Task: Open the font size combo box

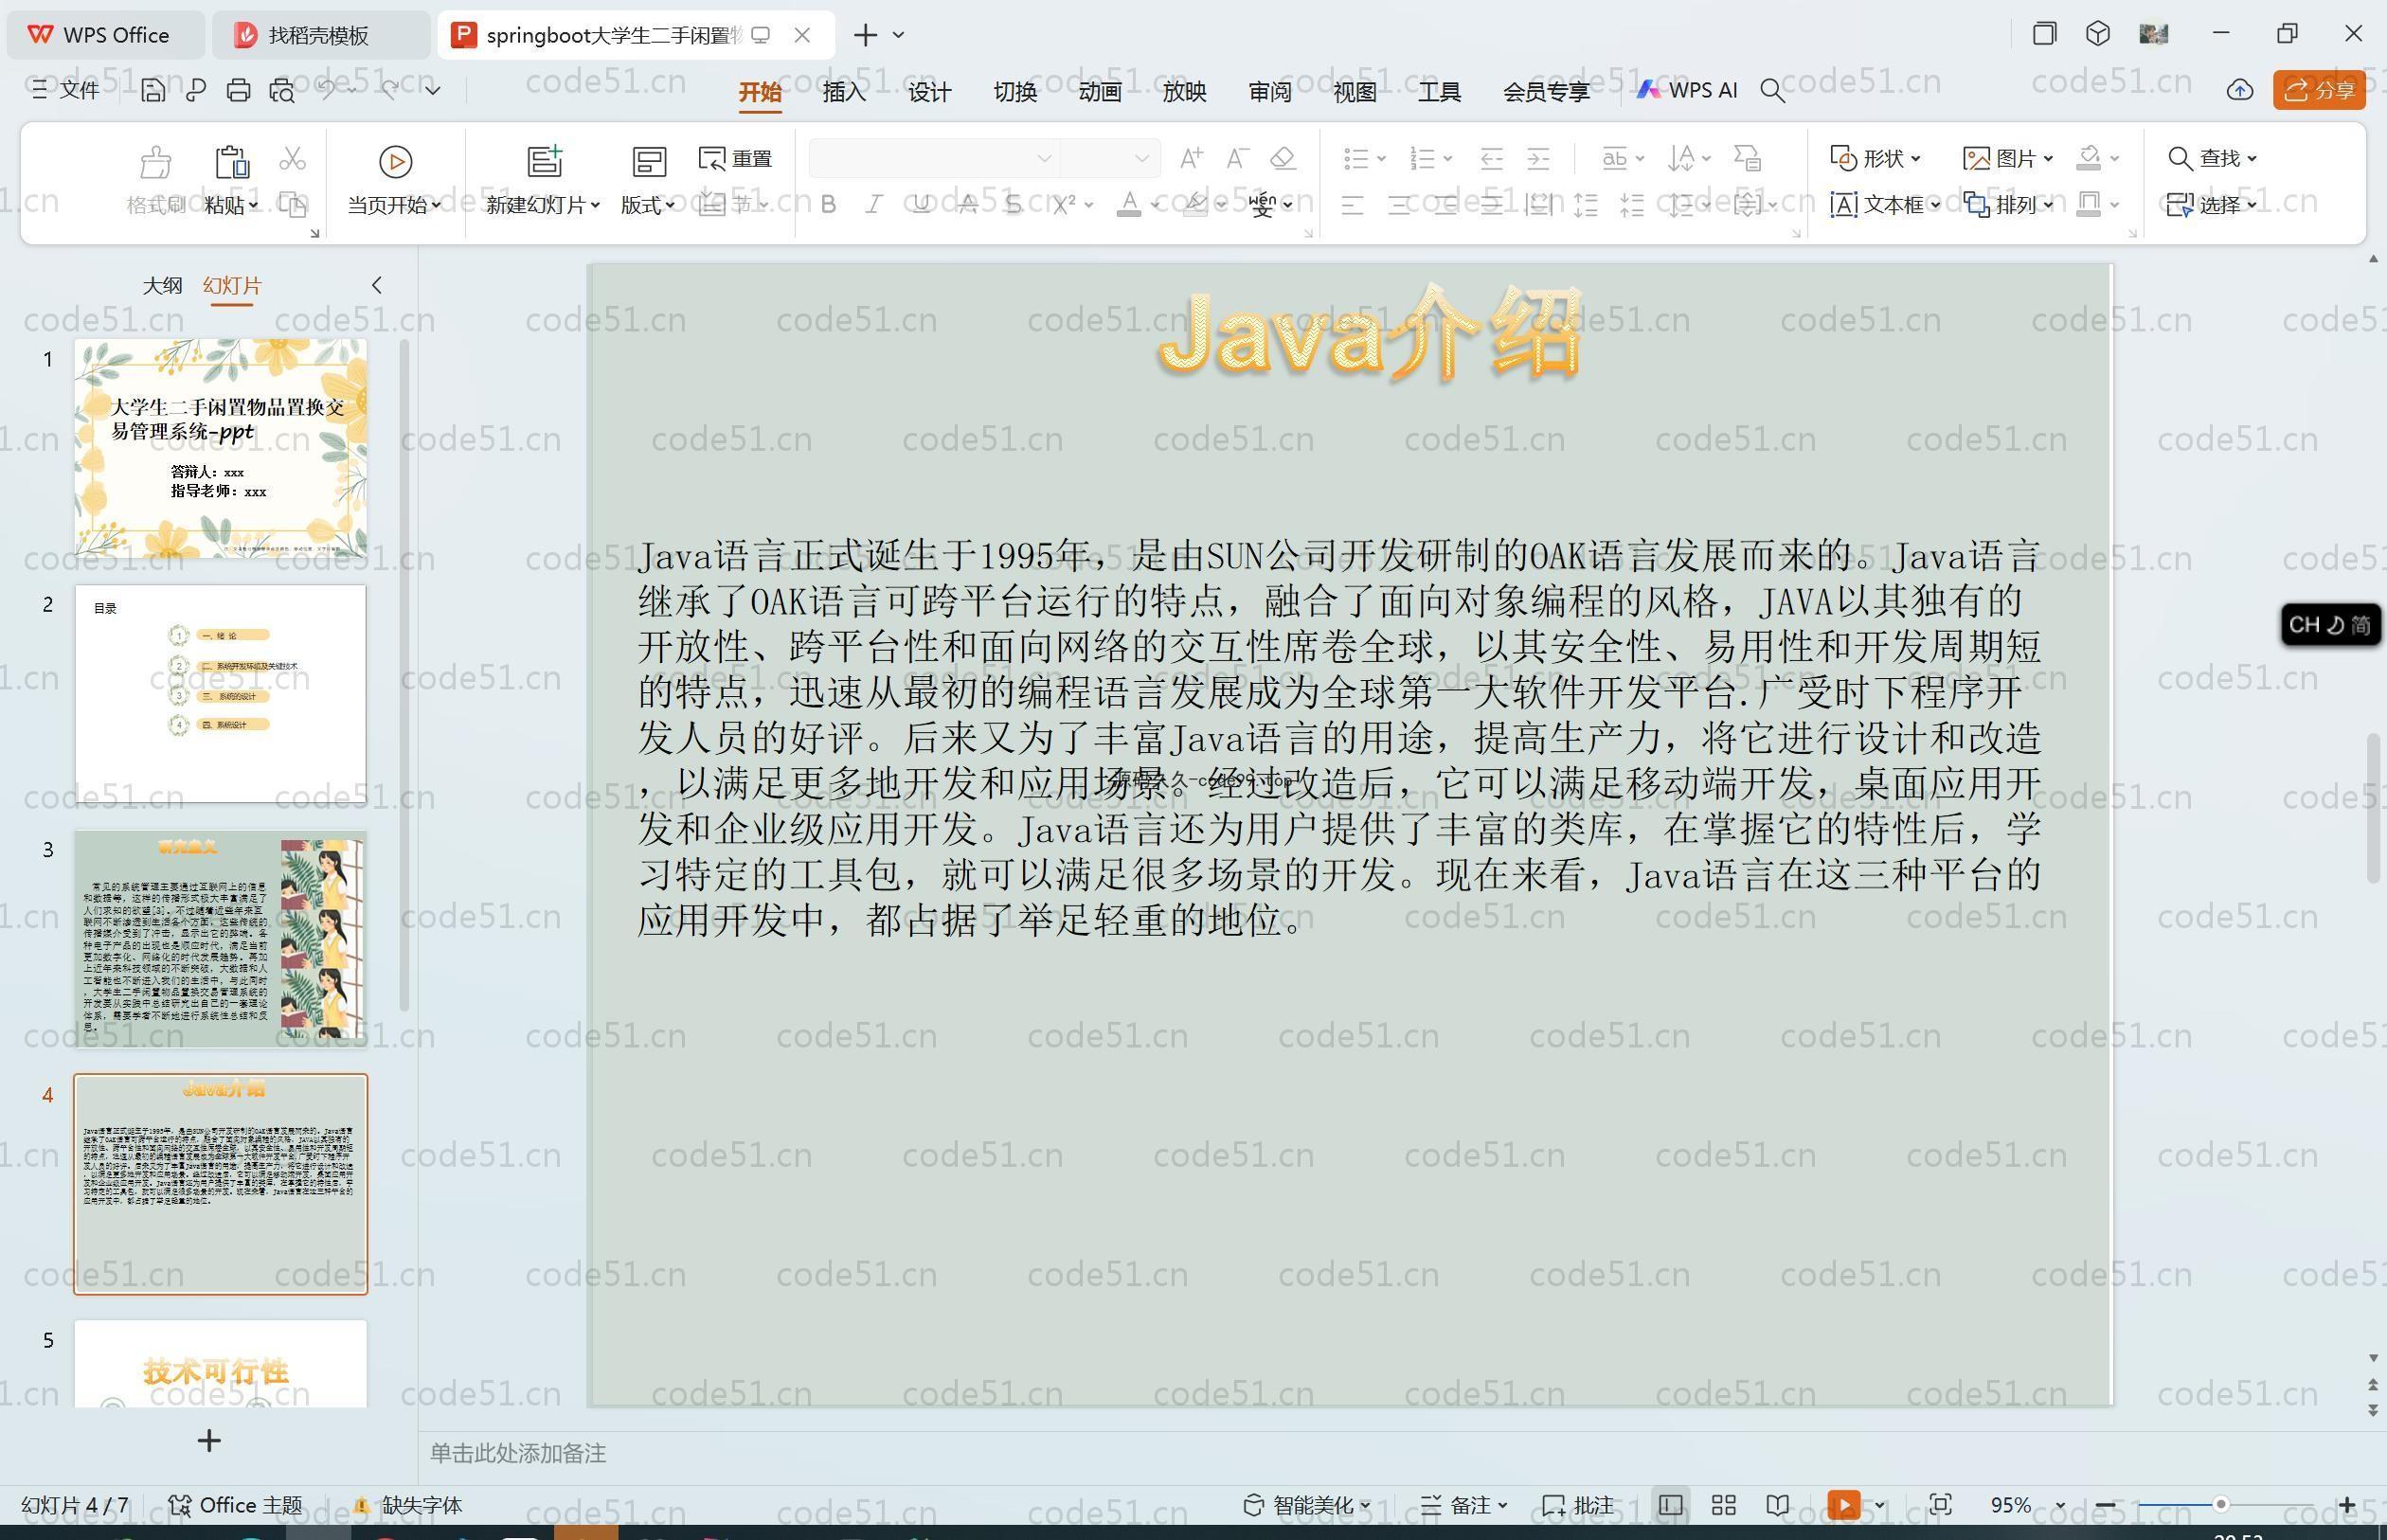Action: coord(1110,158)
